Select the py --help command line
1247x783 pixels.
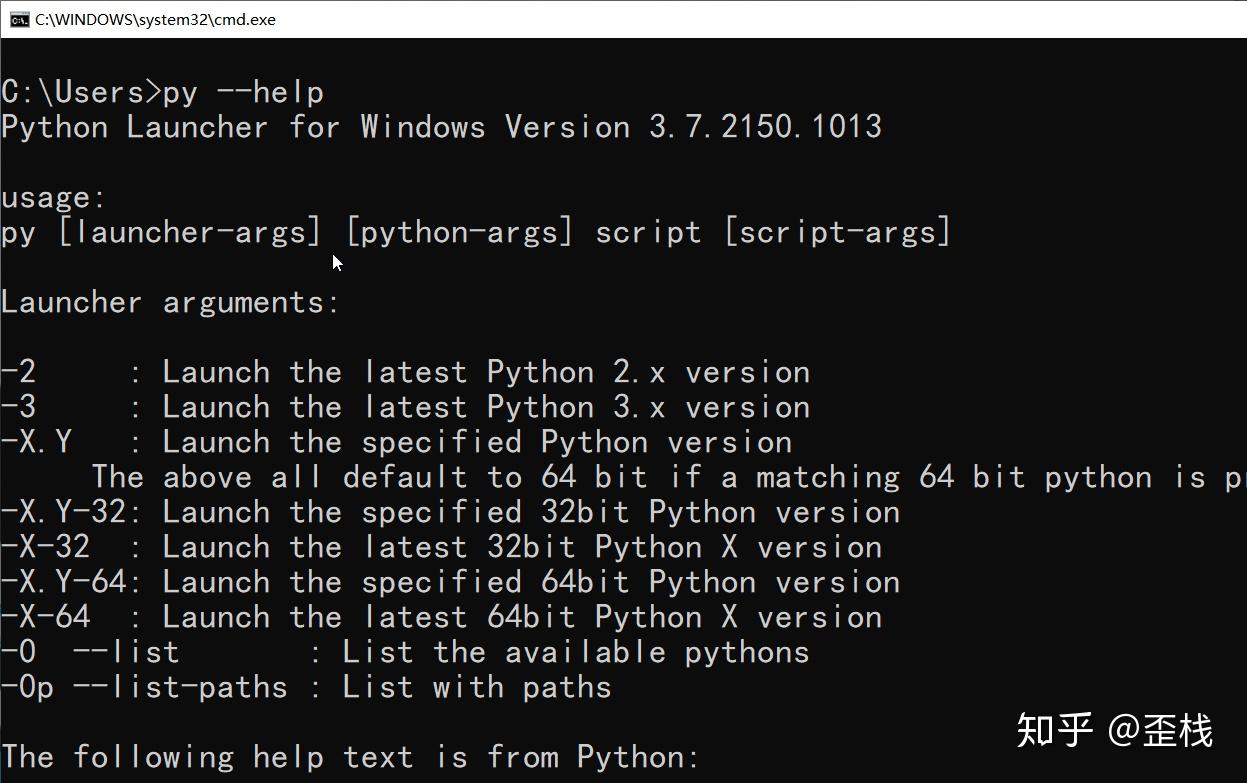(160, 91)
